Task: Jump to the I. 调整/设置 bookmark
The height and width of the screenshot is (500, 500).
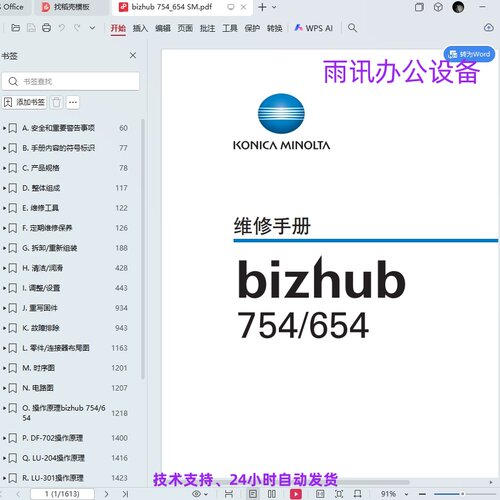Action: coord(41,288)
